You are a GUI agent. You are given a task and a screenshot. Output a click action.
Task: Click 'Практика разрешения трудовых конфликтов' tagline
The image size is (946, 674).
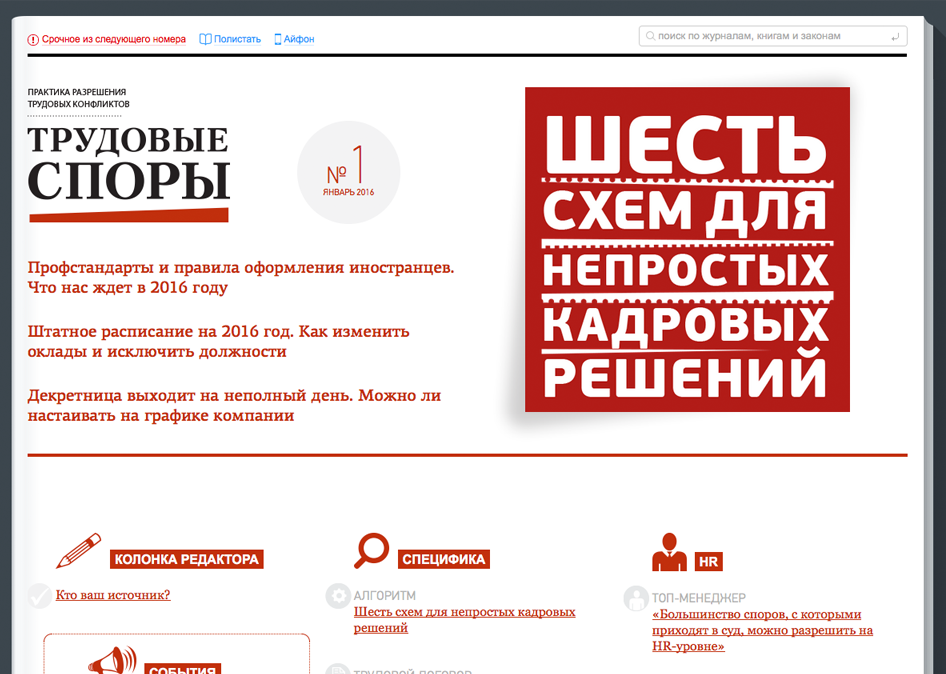click(x=78, y=98)
